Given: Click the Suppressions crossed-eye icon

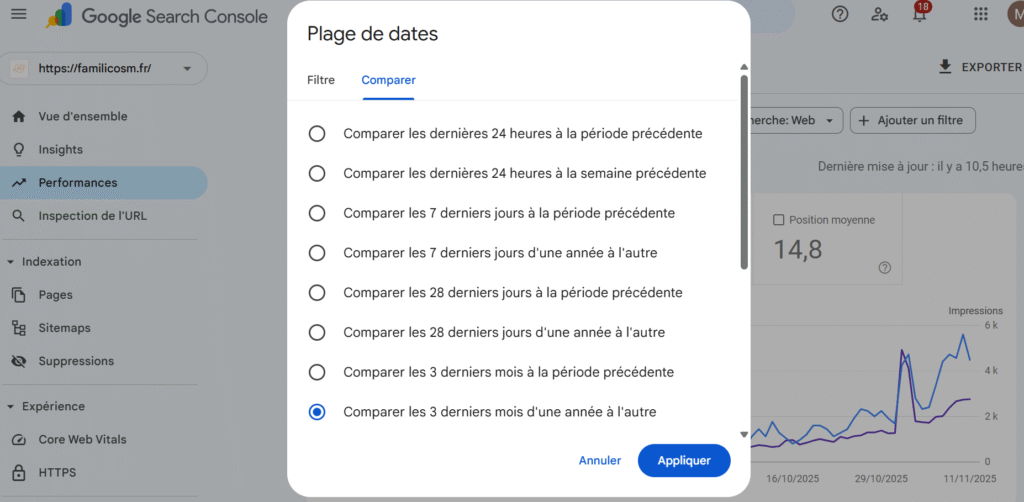Looking at the screenshot, I should (18, 361).
